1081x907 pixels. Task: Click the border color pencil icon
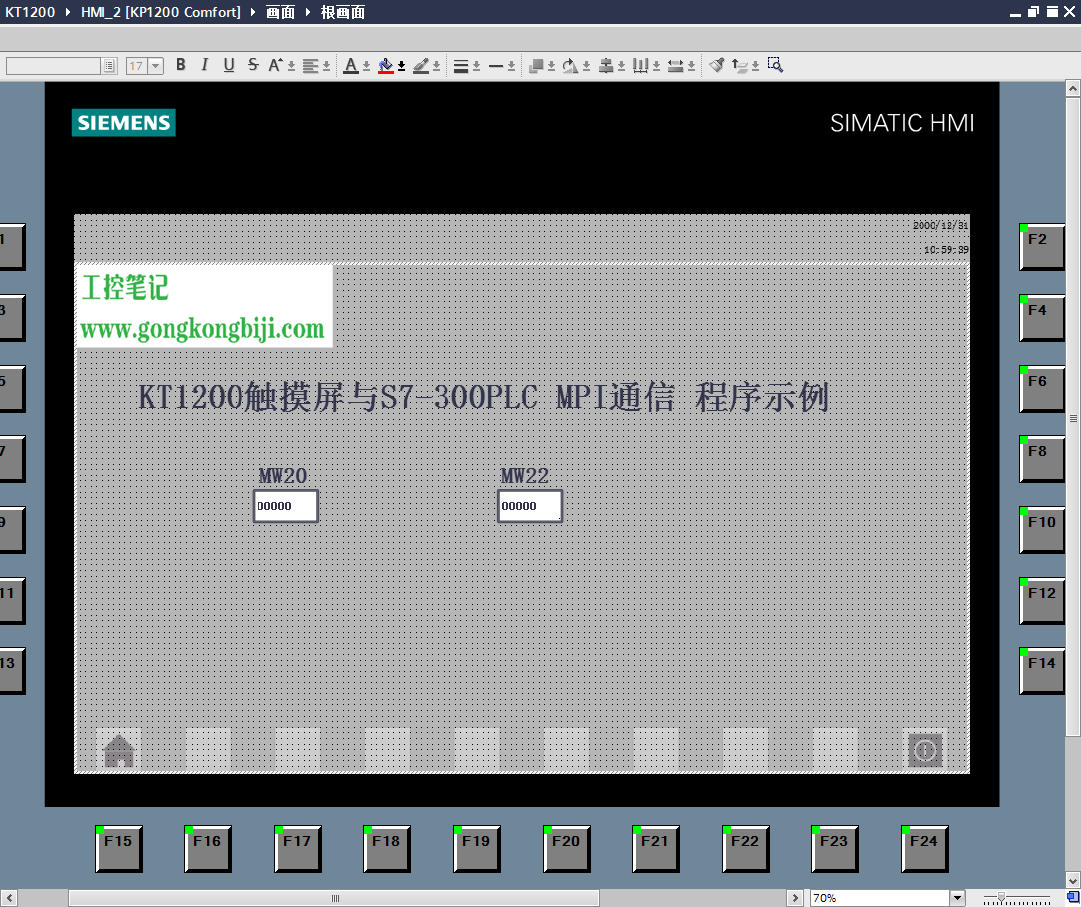pyautogui.click(x=421, y=65)
